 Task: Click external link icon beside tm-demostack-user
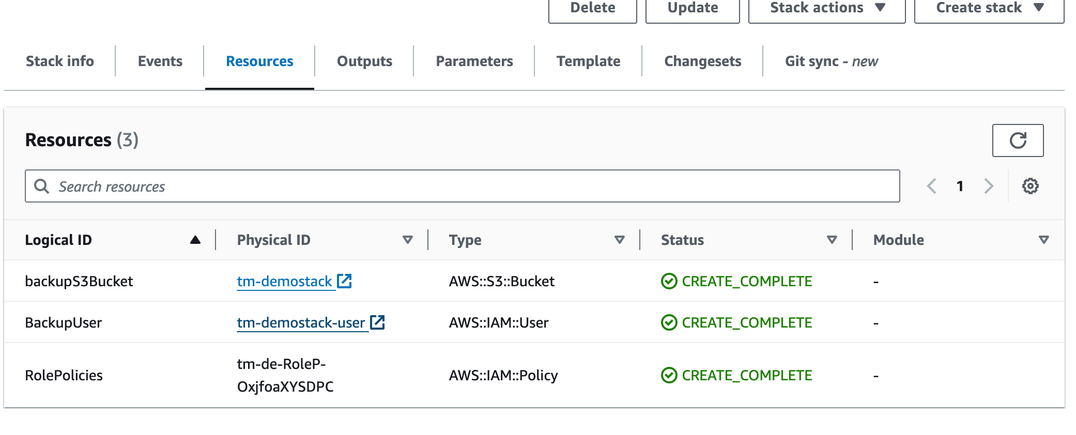tap(377, 322)
